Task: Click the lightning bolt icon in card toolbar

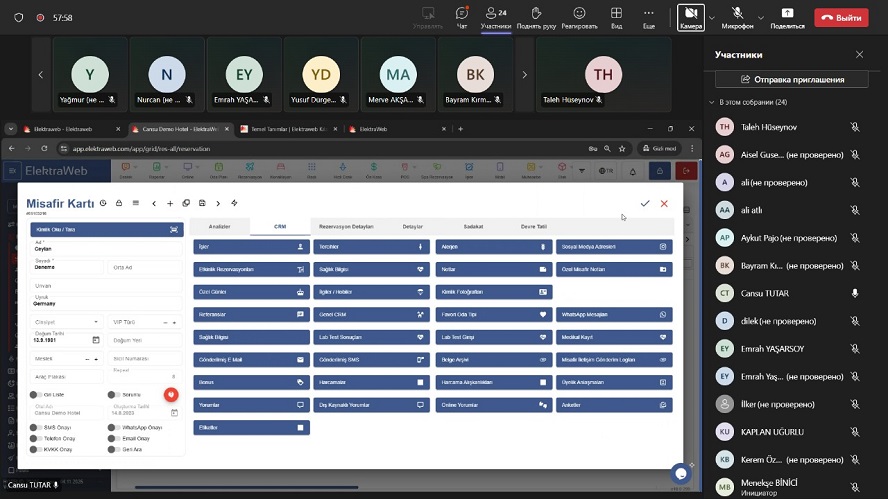Action: [234, 204]
